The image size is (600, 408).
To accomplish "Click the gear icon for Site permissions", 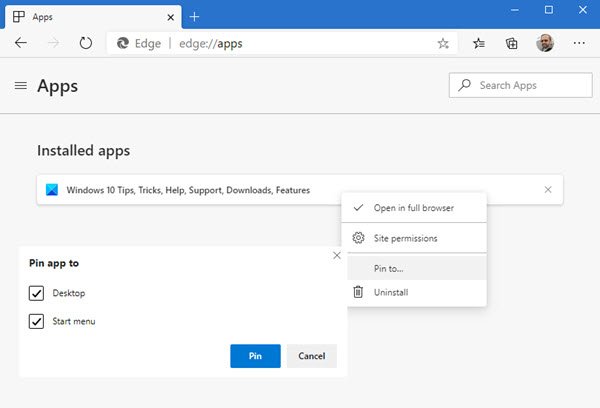I will coord(358,238).
